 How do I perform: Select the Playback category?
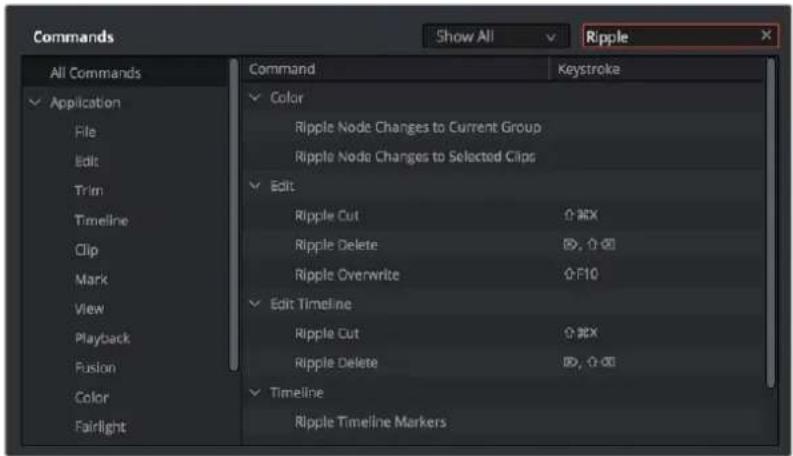pyautogui.click(x=102, y=338)
